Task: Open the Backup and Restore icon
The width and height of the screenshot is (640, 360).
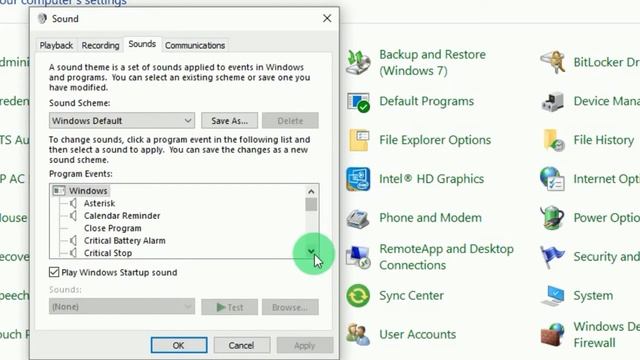Action: [358, 62]
